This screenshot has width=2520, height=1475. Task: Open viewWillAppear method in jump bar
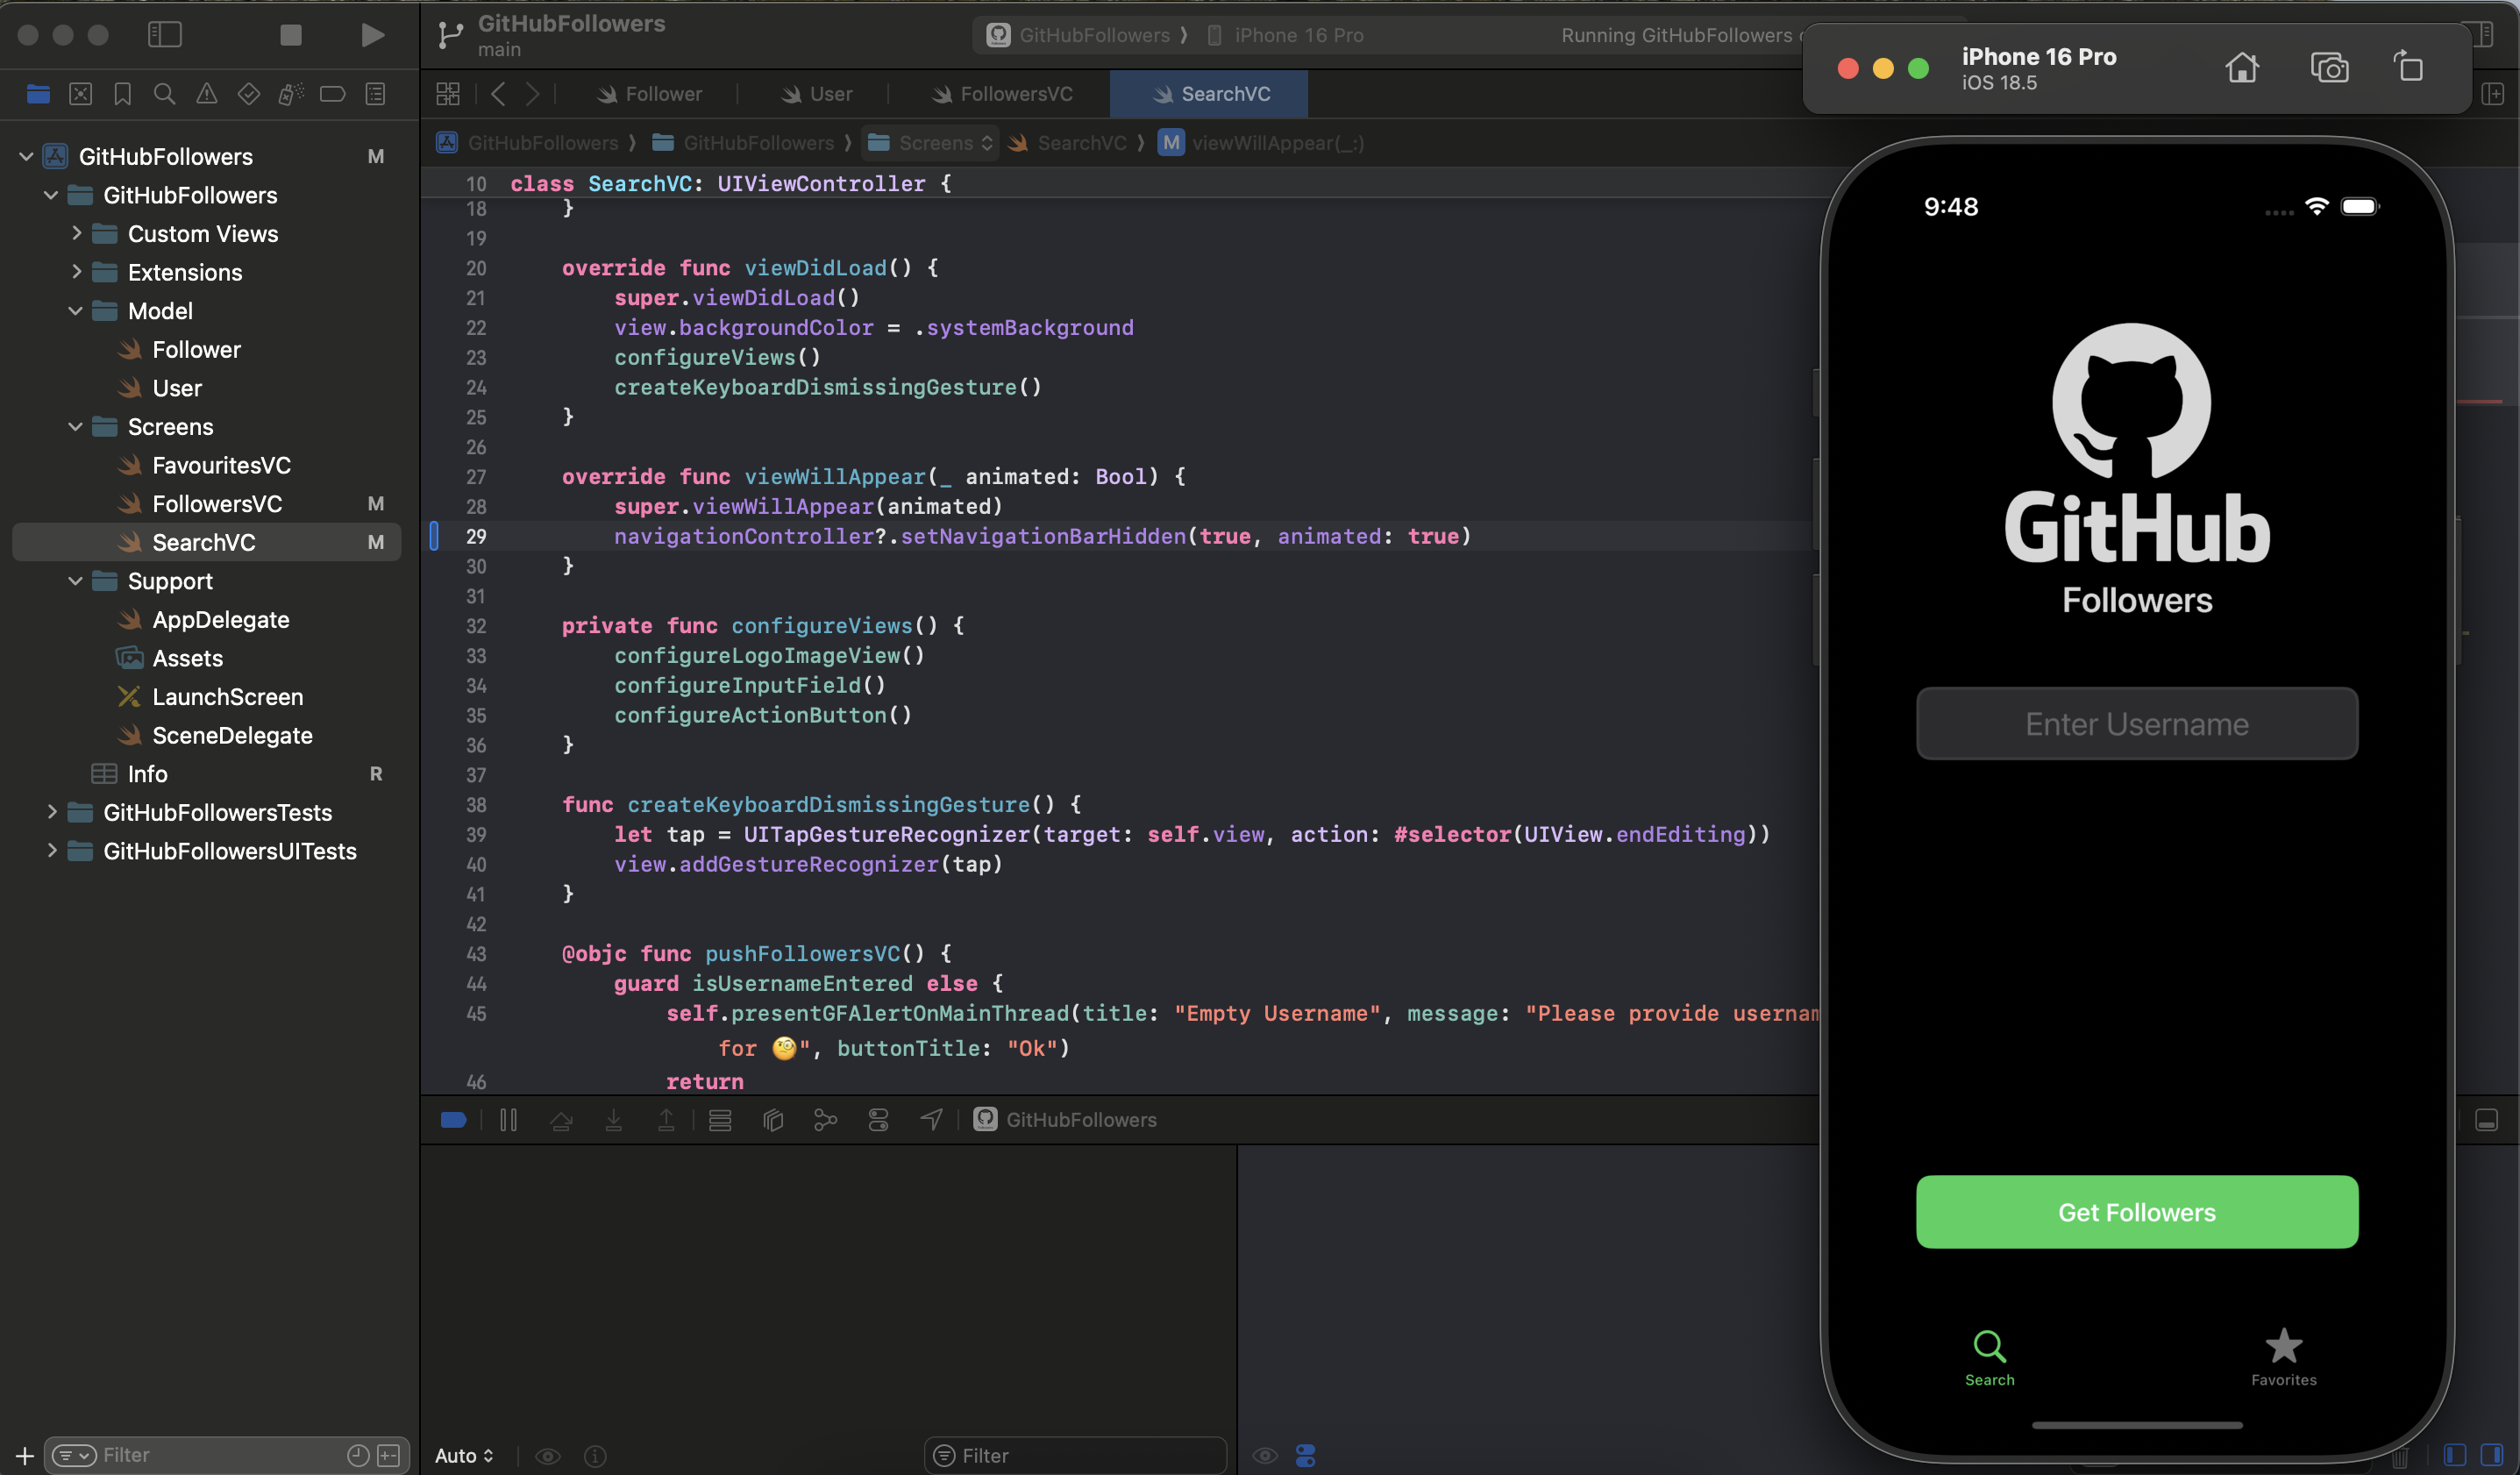[1262, 143]
